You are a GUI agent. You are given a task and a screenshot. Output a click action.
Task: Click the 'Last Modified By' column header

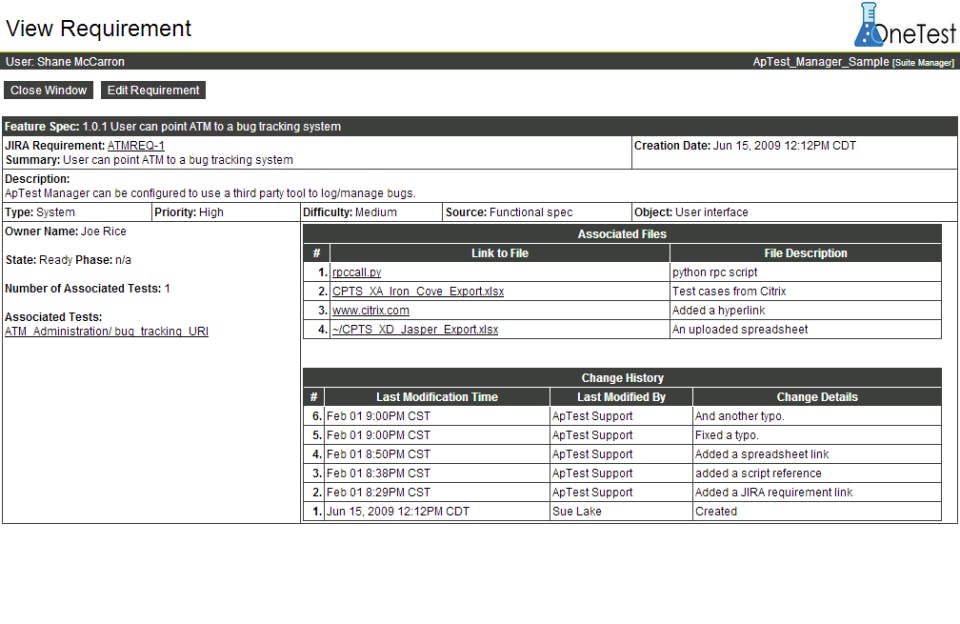621,397
